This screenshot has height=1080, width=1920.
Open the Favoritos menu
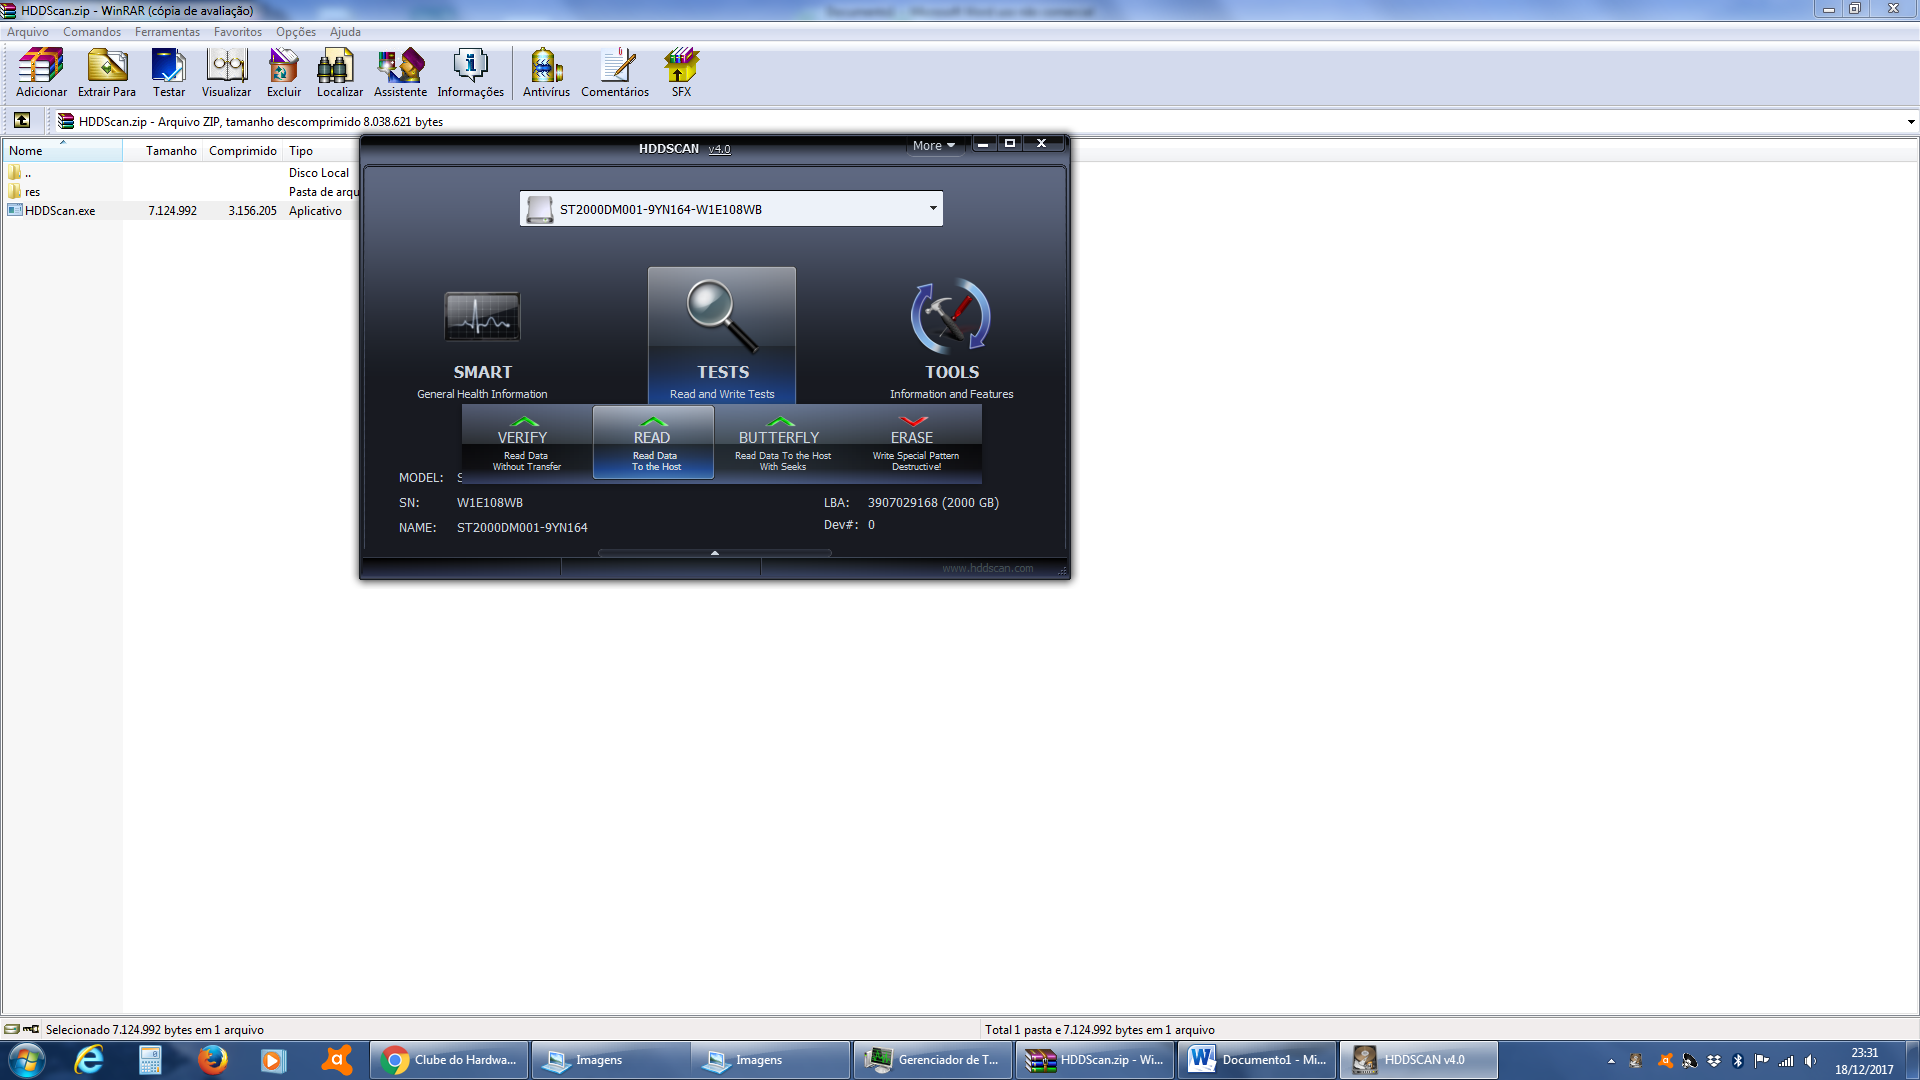[237, 32]
